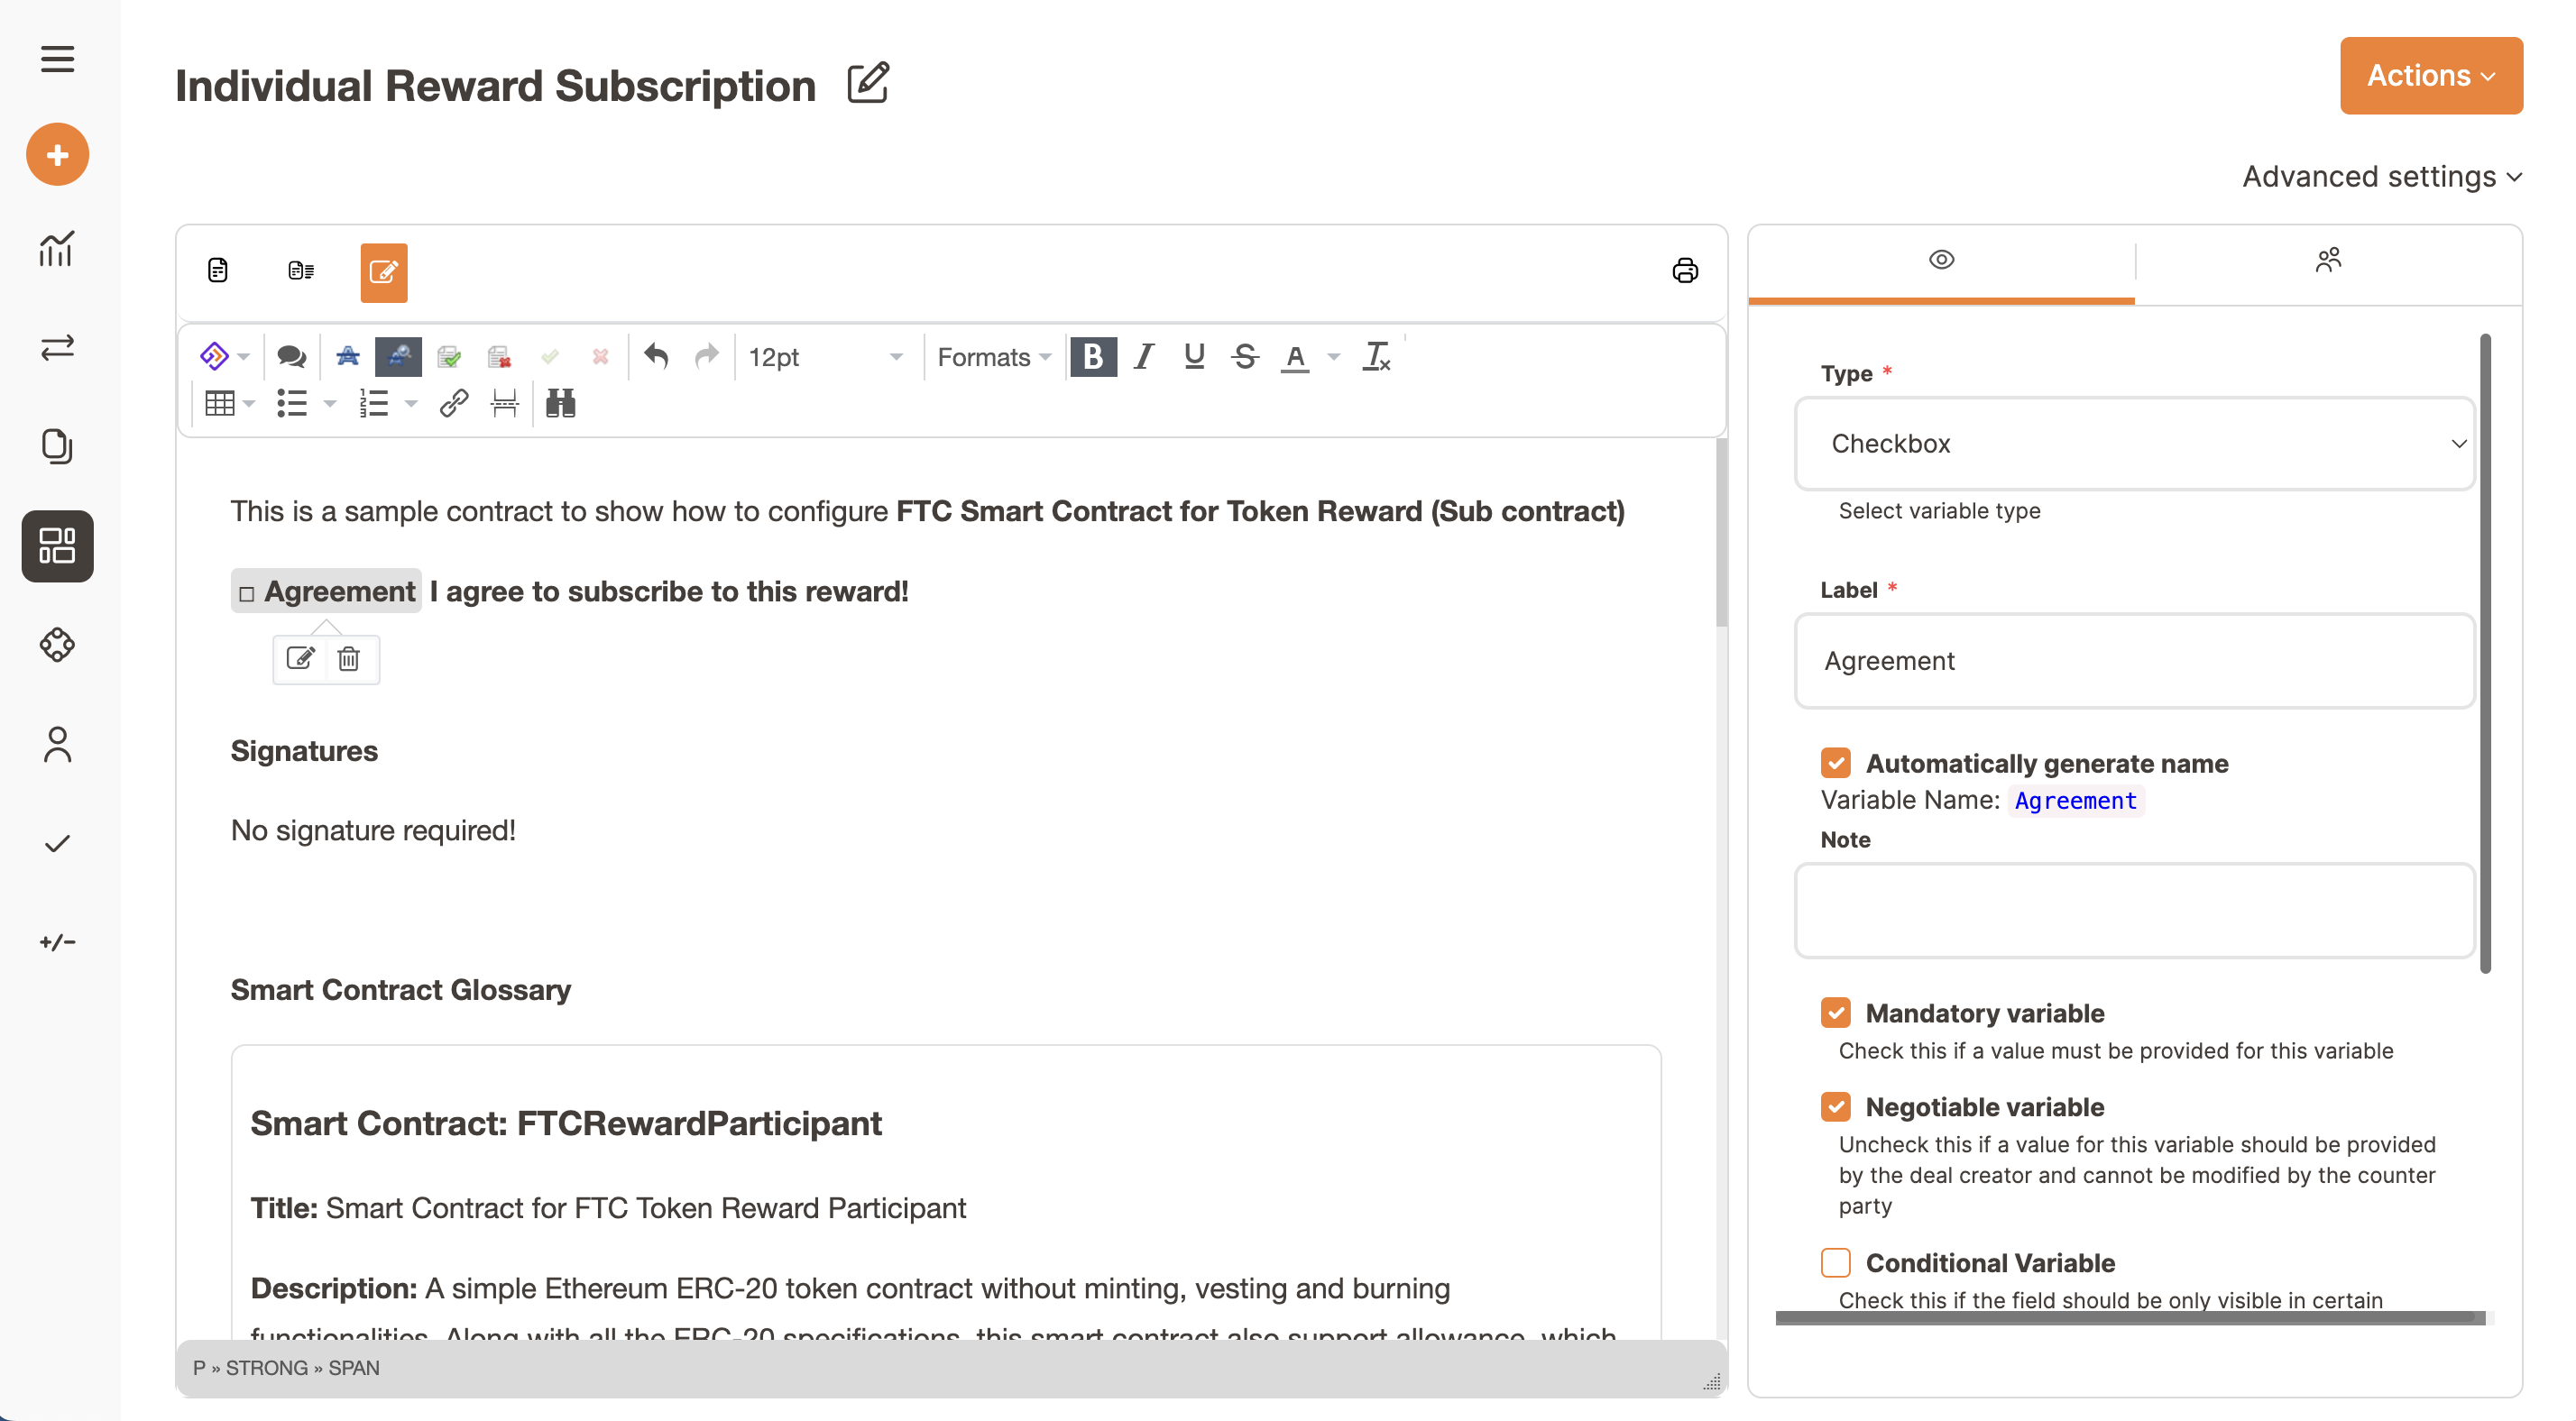Apply italic formatting
This screenshot has height=1421, width=2576.
[1144, 356]
